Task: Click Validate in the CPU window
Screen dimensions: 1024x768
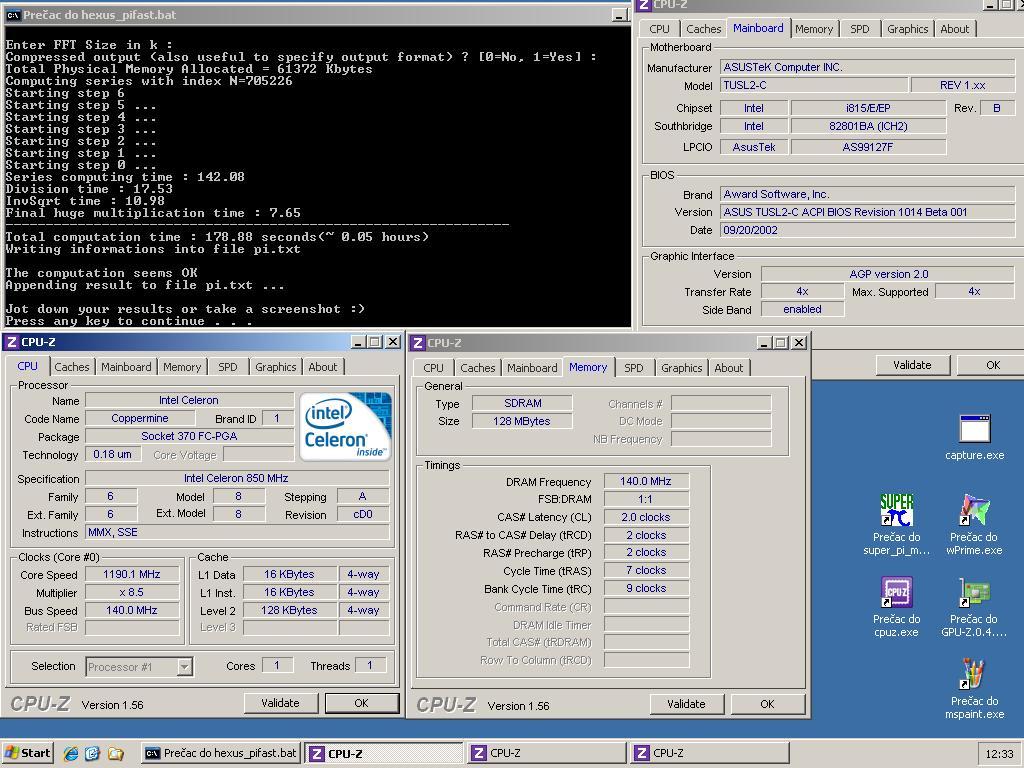Action: (280, 703)
